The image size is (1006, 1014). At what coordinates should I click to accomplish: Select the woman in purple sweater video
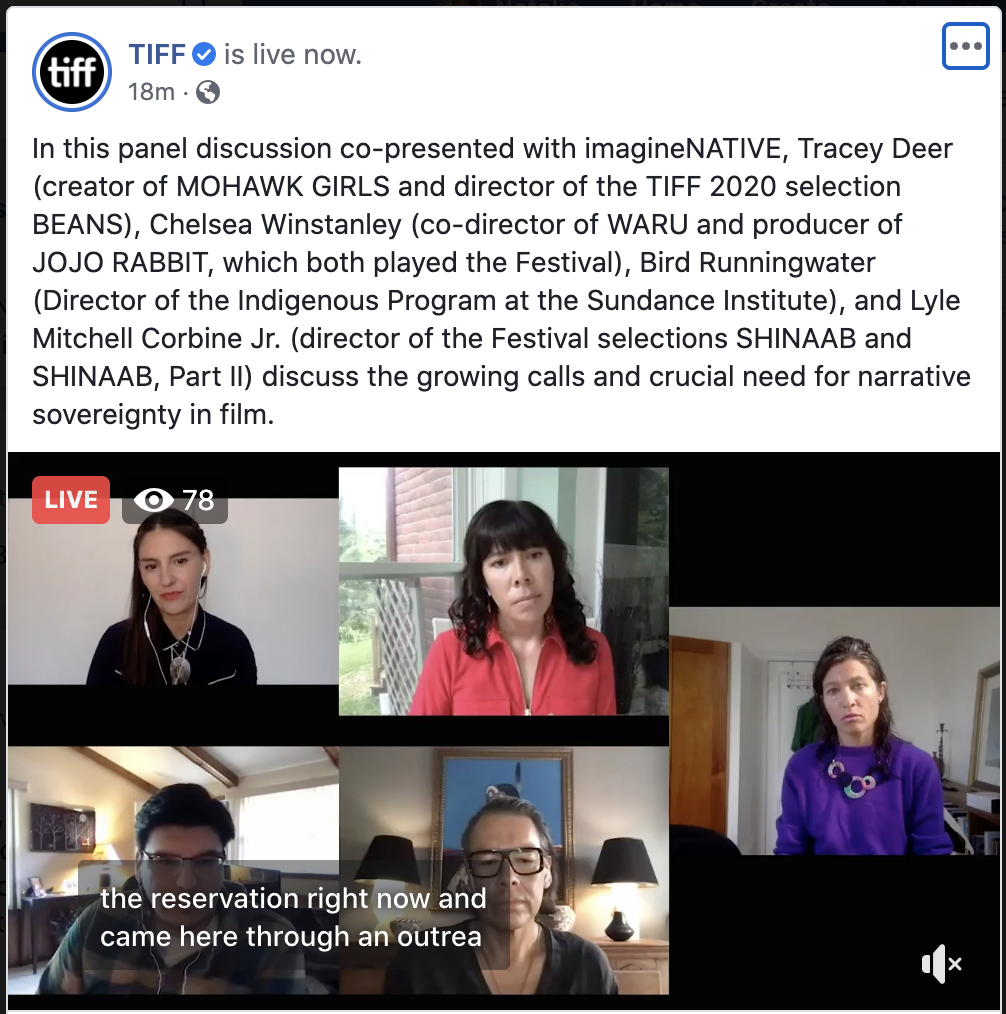tap(834, 731)
